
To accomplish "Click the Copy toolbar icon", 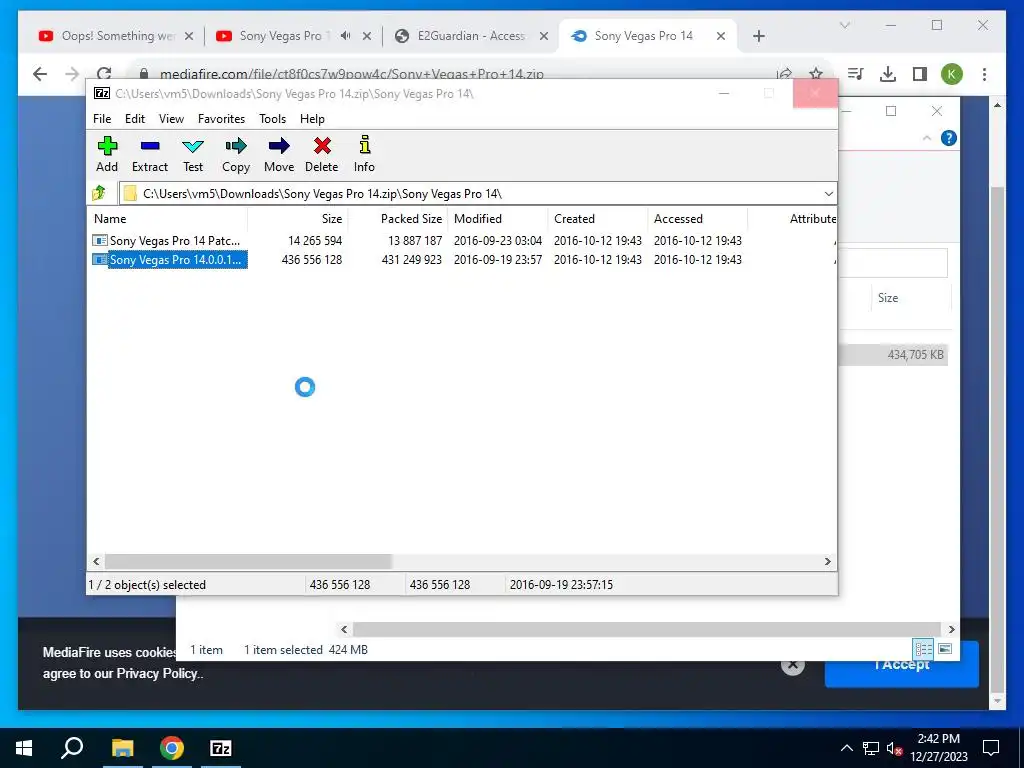I will click(x=236, y=155).
